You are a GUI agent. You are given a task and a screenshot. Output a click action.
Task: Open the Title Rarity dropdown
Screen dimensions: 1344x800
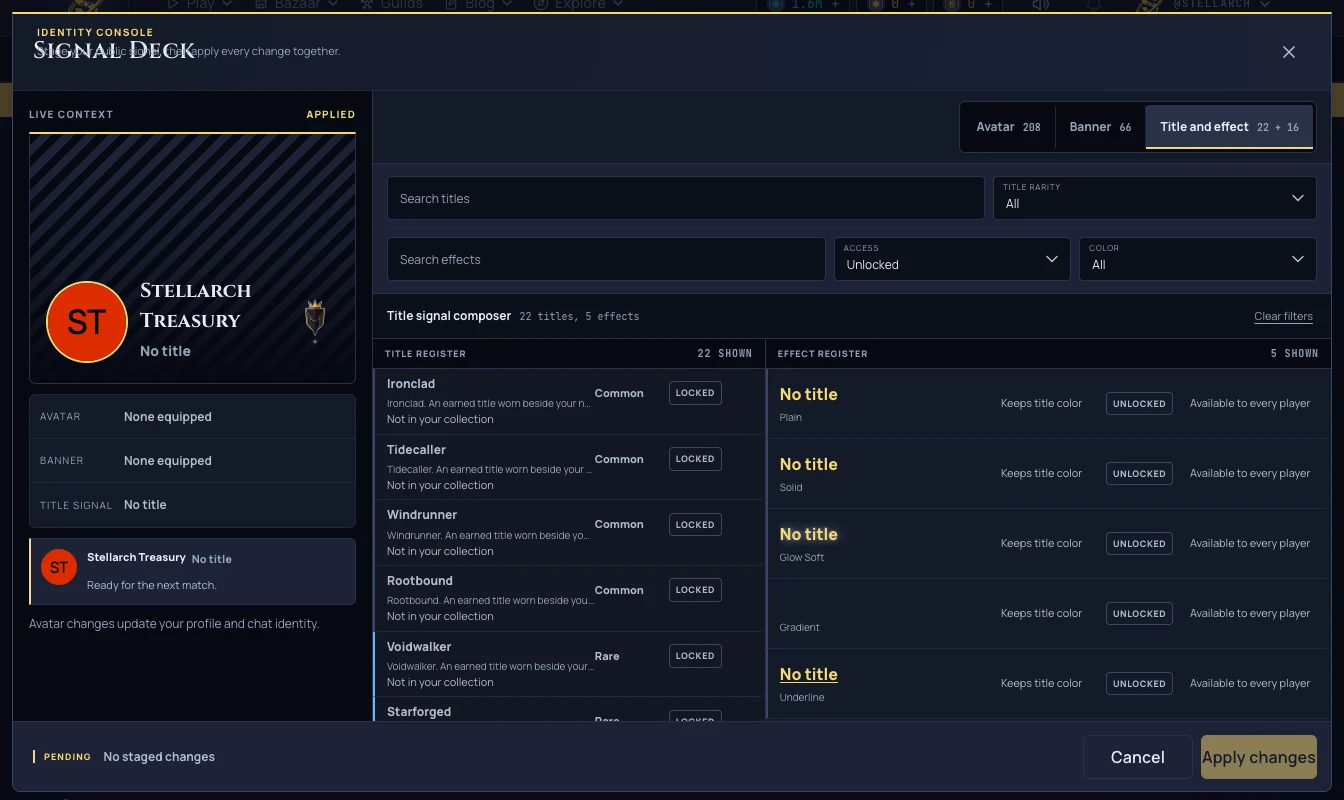click(x=1155, y=198)
